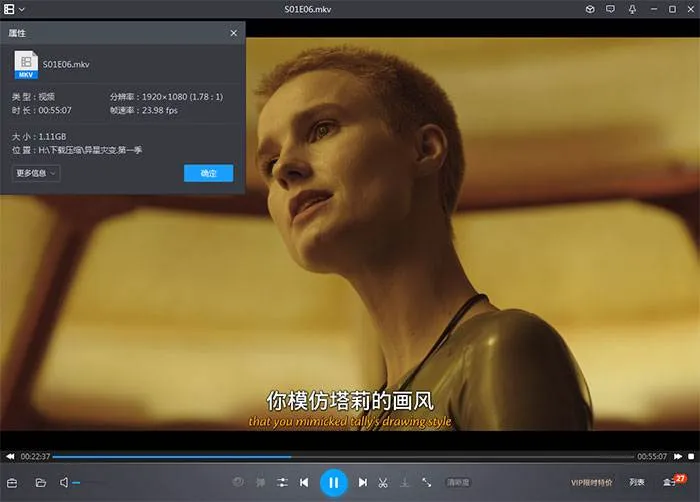Viewport: 700px width, 502px height.
Task: Go to the previous video
Action: pos(304,483)
